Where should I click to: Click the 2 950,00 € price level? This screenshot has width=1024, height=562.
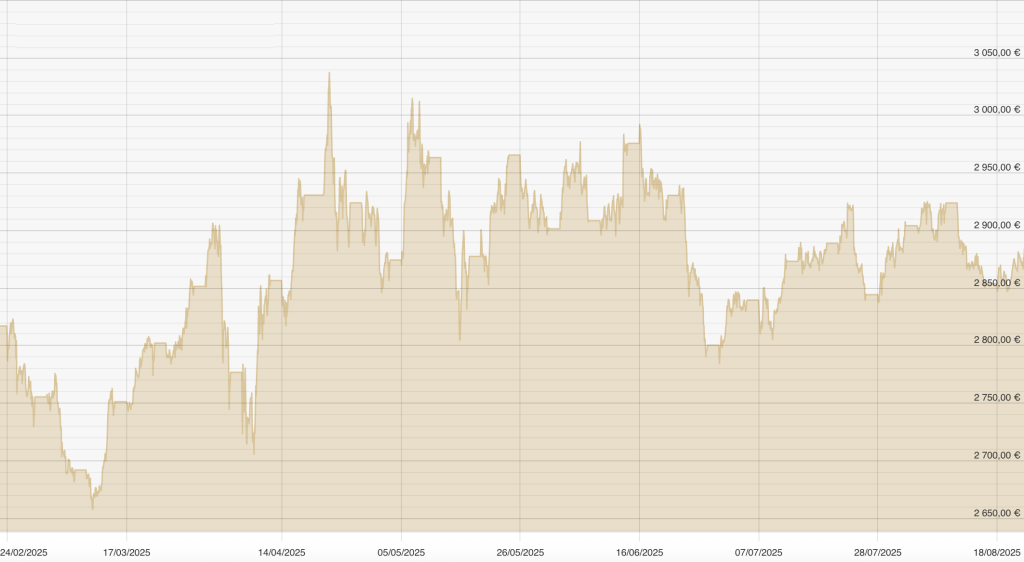click(x=996, y=167)
